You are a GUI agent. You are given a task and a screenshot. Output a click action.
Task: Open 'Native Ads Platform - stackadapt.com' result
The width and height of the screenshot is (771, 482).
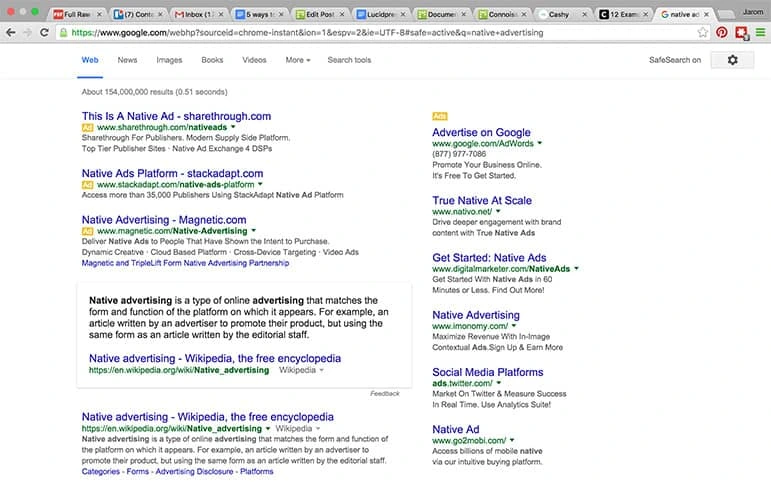[x=173, y=174]
